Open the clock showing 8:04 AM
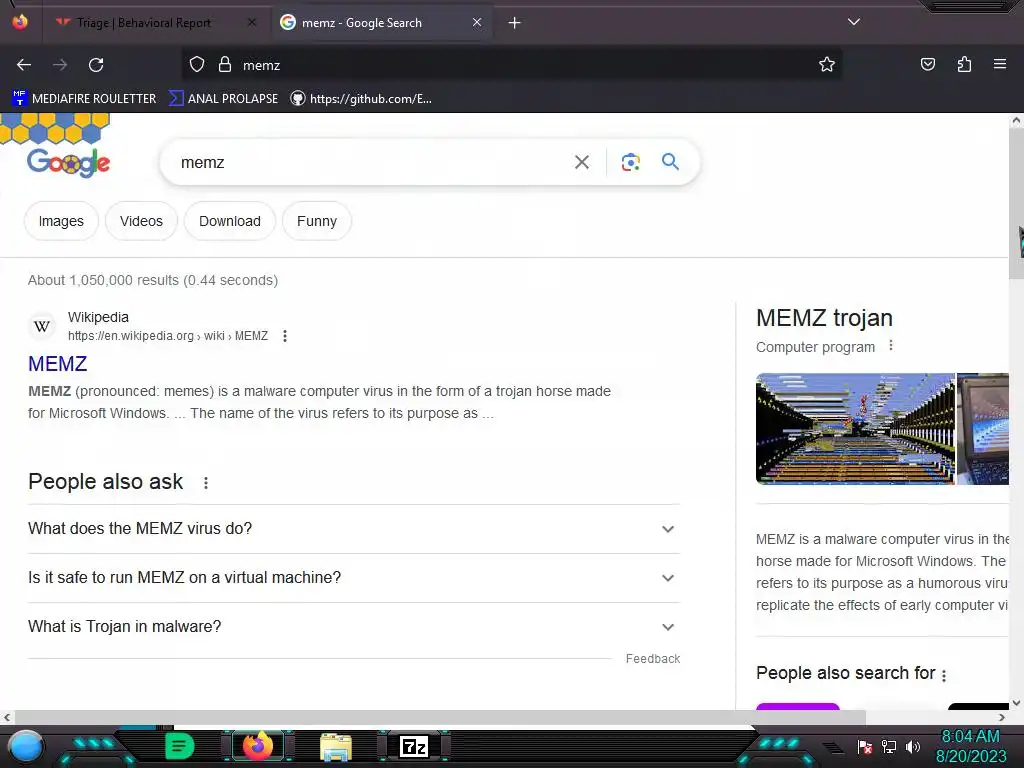This screenshot has width=1024, height=768. (x=970, y=746)
